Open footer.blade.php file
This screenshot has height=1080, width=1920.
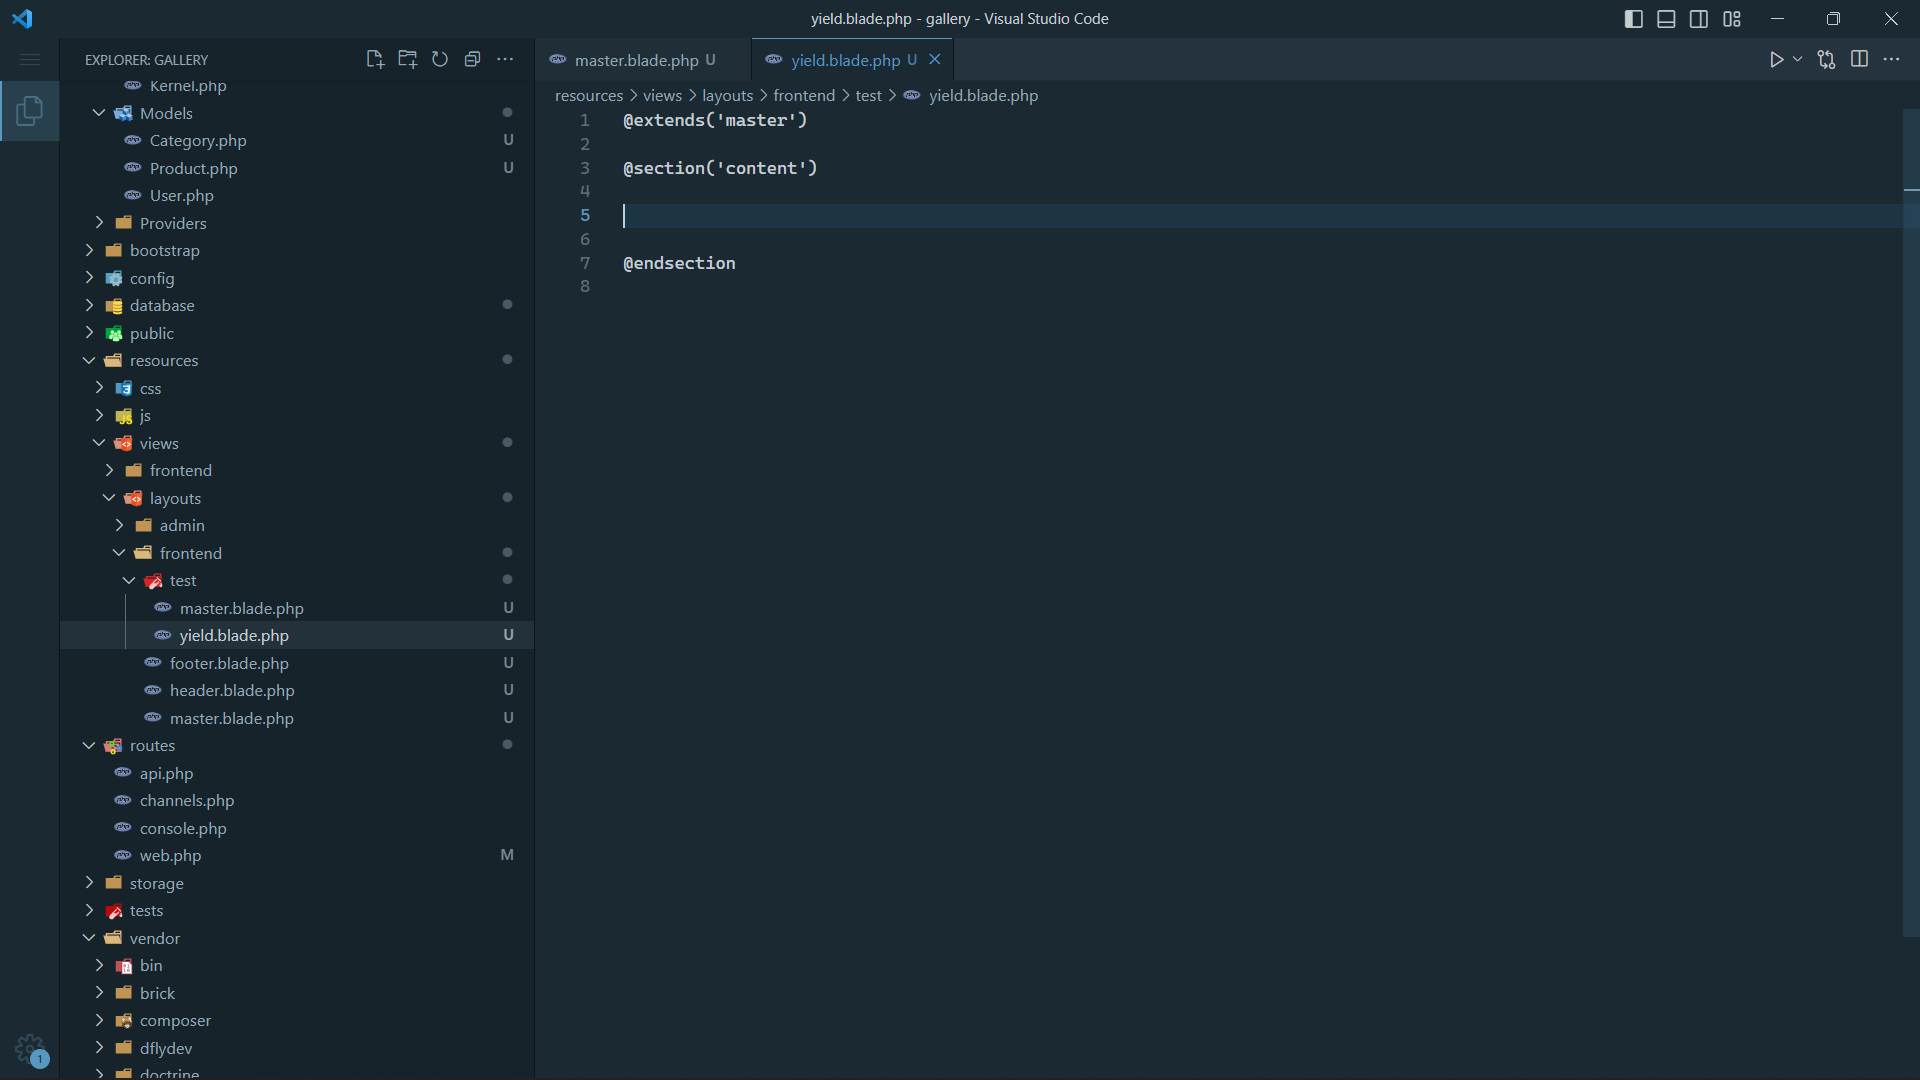tap(297, 663)
